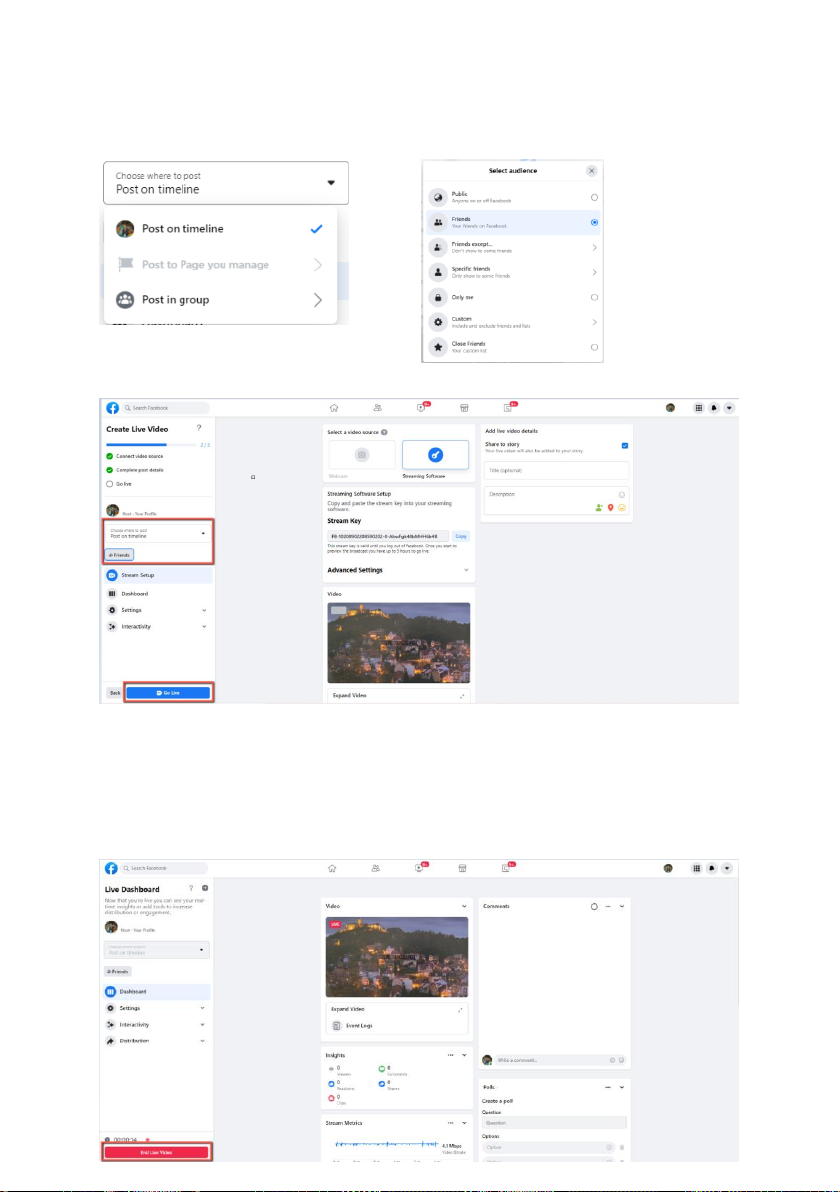Viewport: 840px width, 1192px height.
Task: Open Dashboard in Create Live Video sidebar
Action: 157,594
